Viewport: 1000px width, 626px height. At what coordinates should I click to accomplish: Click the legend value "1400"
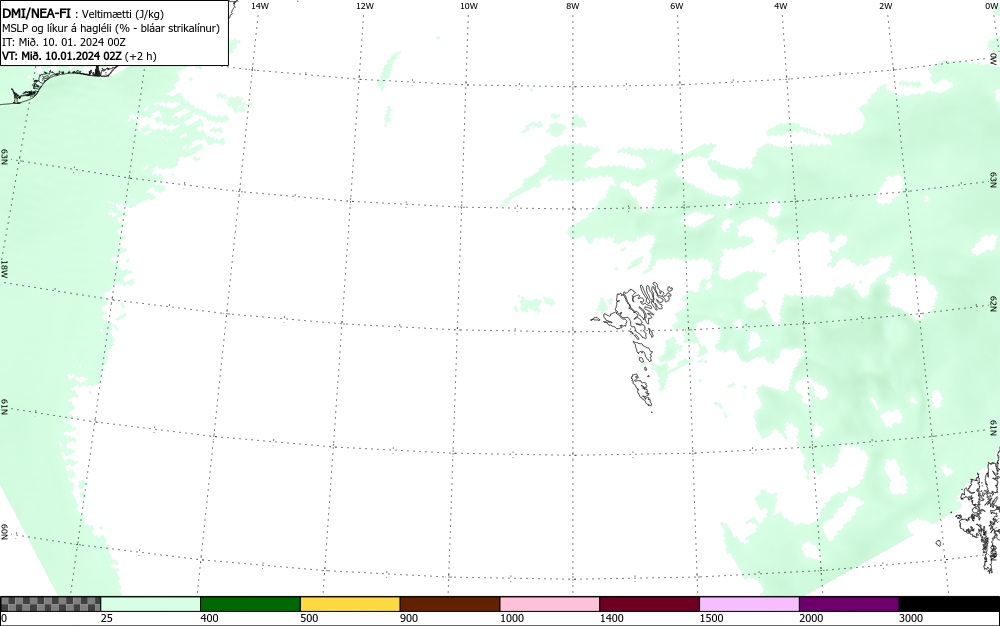(x=612, y=618)
